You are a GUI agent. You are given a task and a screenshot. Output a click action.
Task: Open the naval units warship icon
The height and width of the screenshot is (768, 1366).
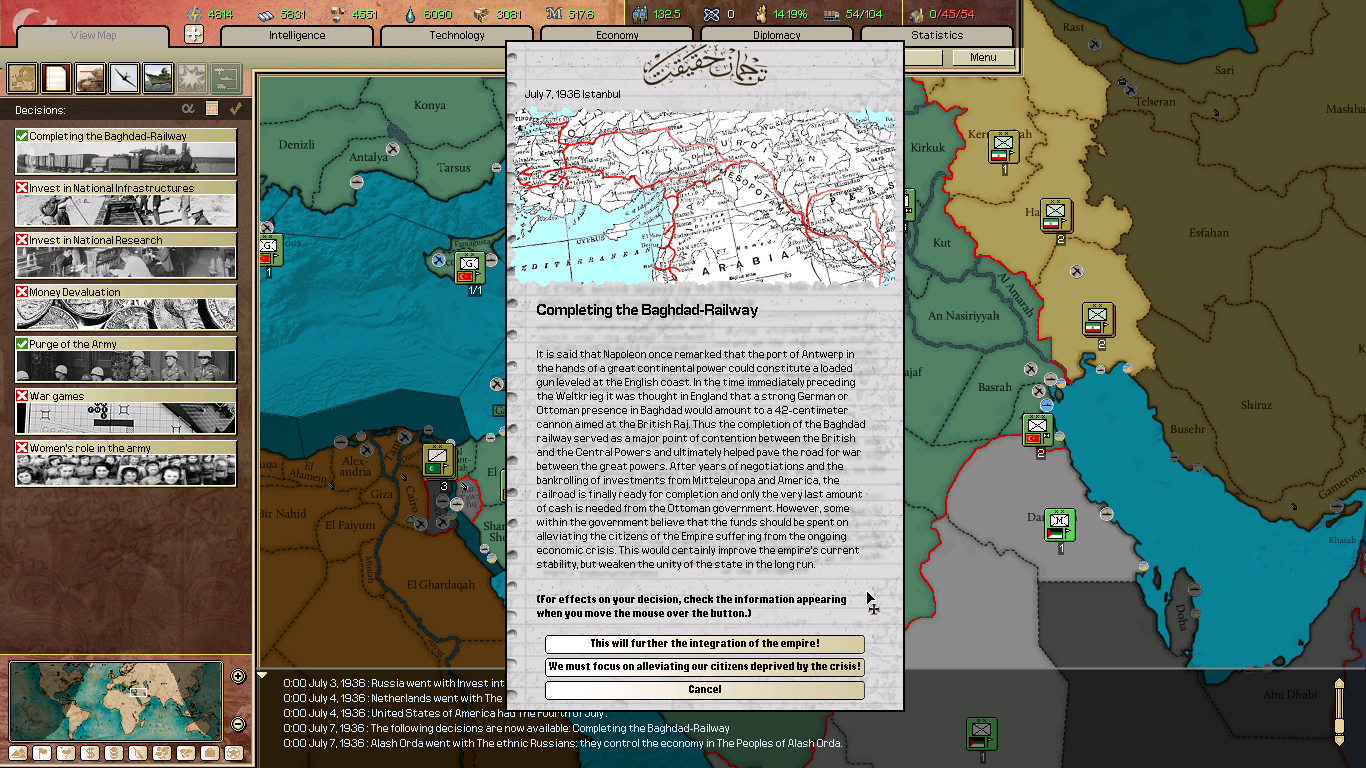click(x=158, y=77)
